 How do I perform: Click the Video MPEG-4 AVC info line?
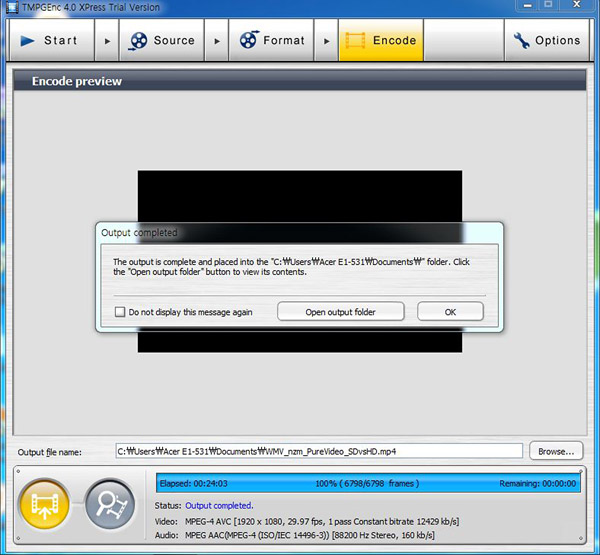point(307,522)
